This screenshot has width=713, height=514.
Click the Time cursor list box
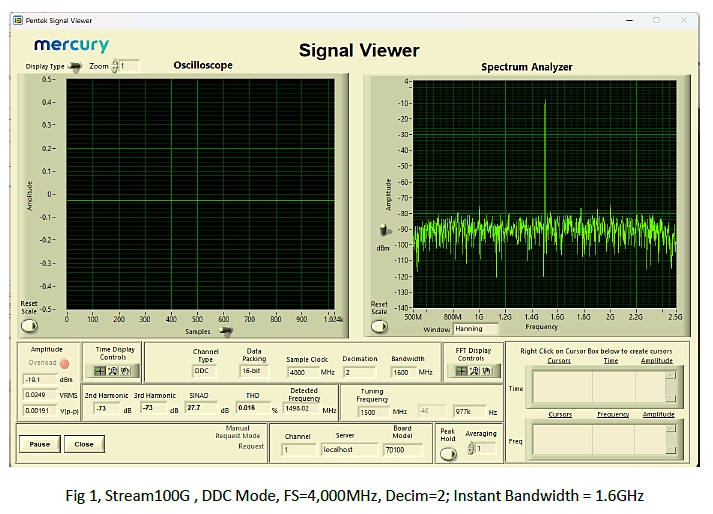(x=604, y=387)
